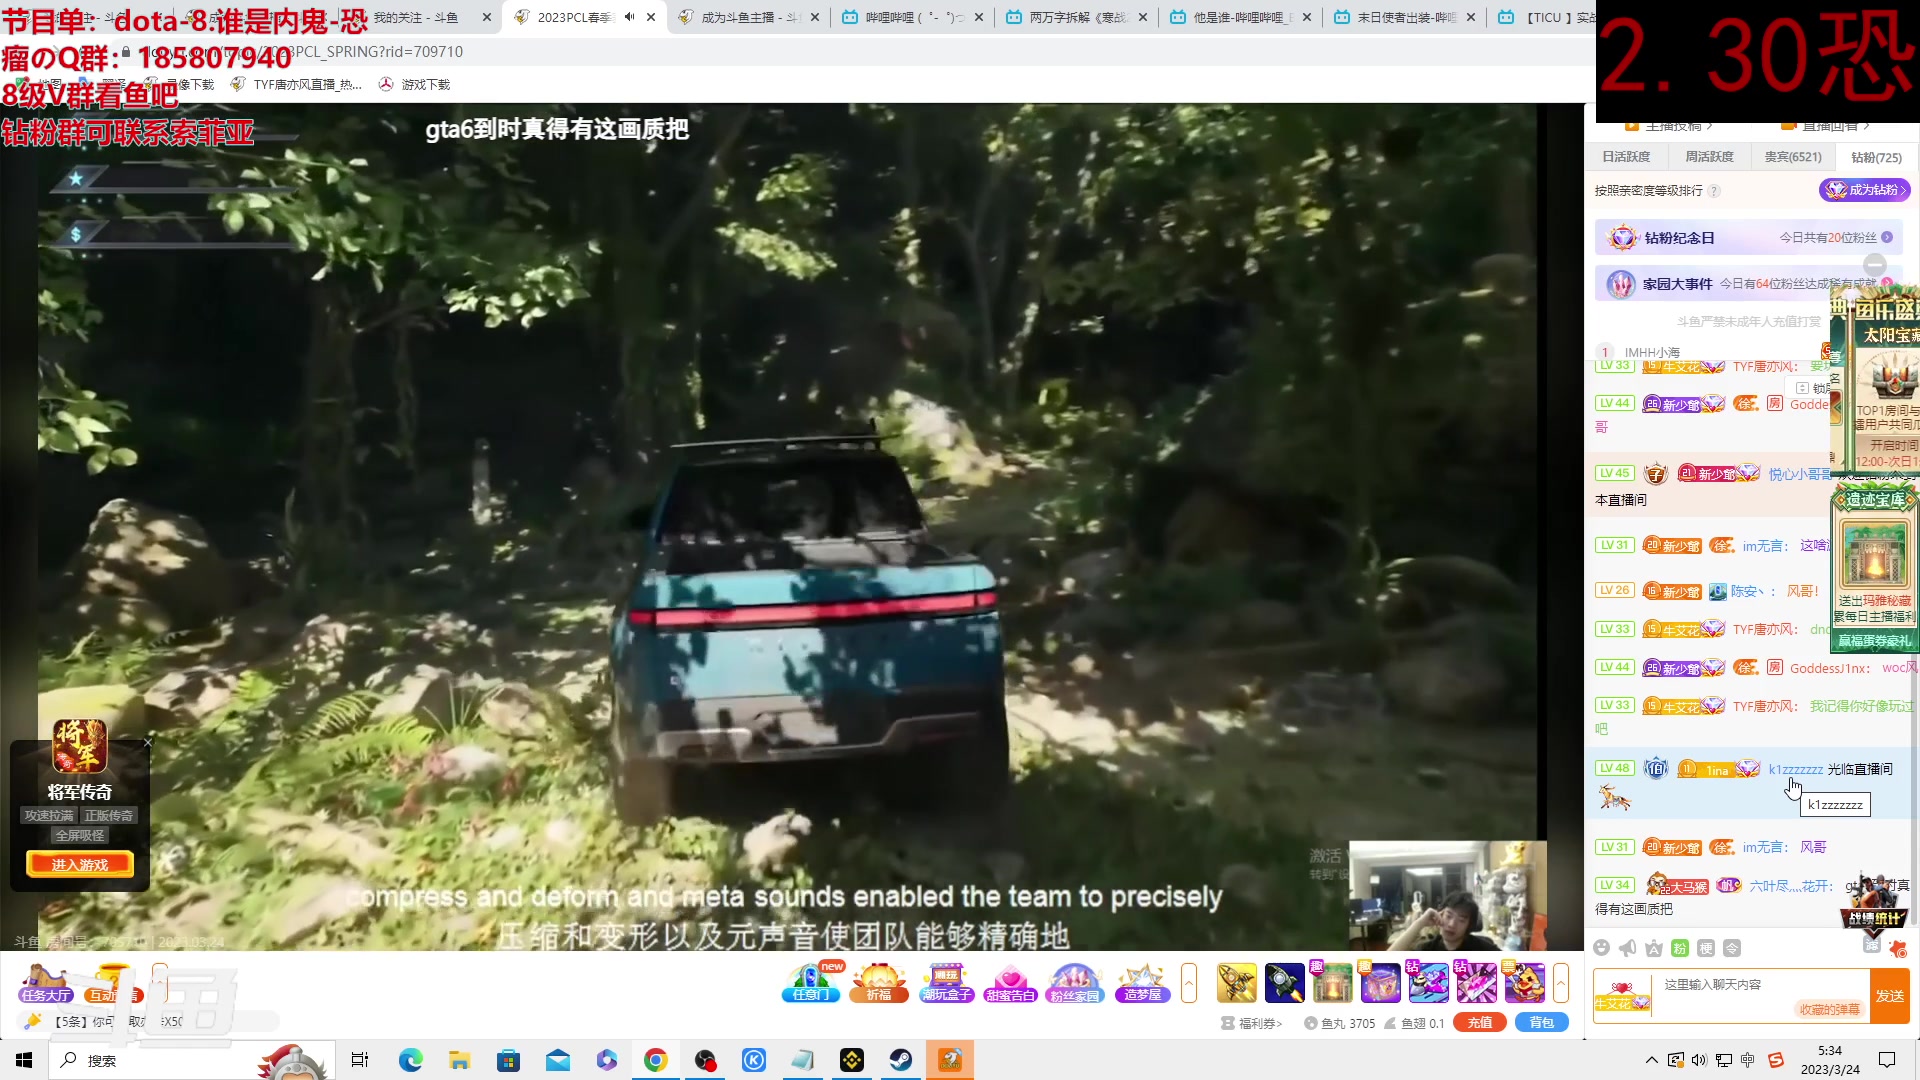1920x1080 pixels.
Task: Open the crown danmaku style icon
Action: 1654,948
